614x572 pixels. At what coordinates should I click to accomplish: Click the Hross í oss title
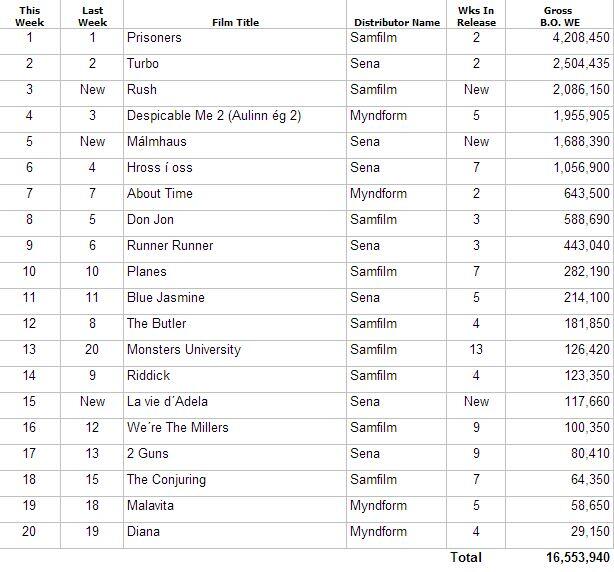pyautogui.click(x=160, y=168)
